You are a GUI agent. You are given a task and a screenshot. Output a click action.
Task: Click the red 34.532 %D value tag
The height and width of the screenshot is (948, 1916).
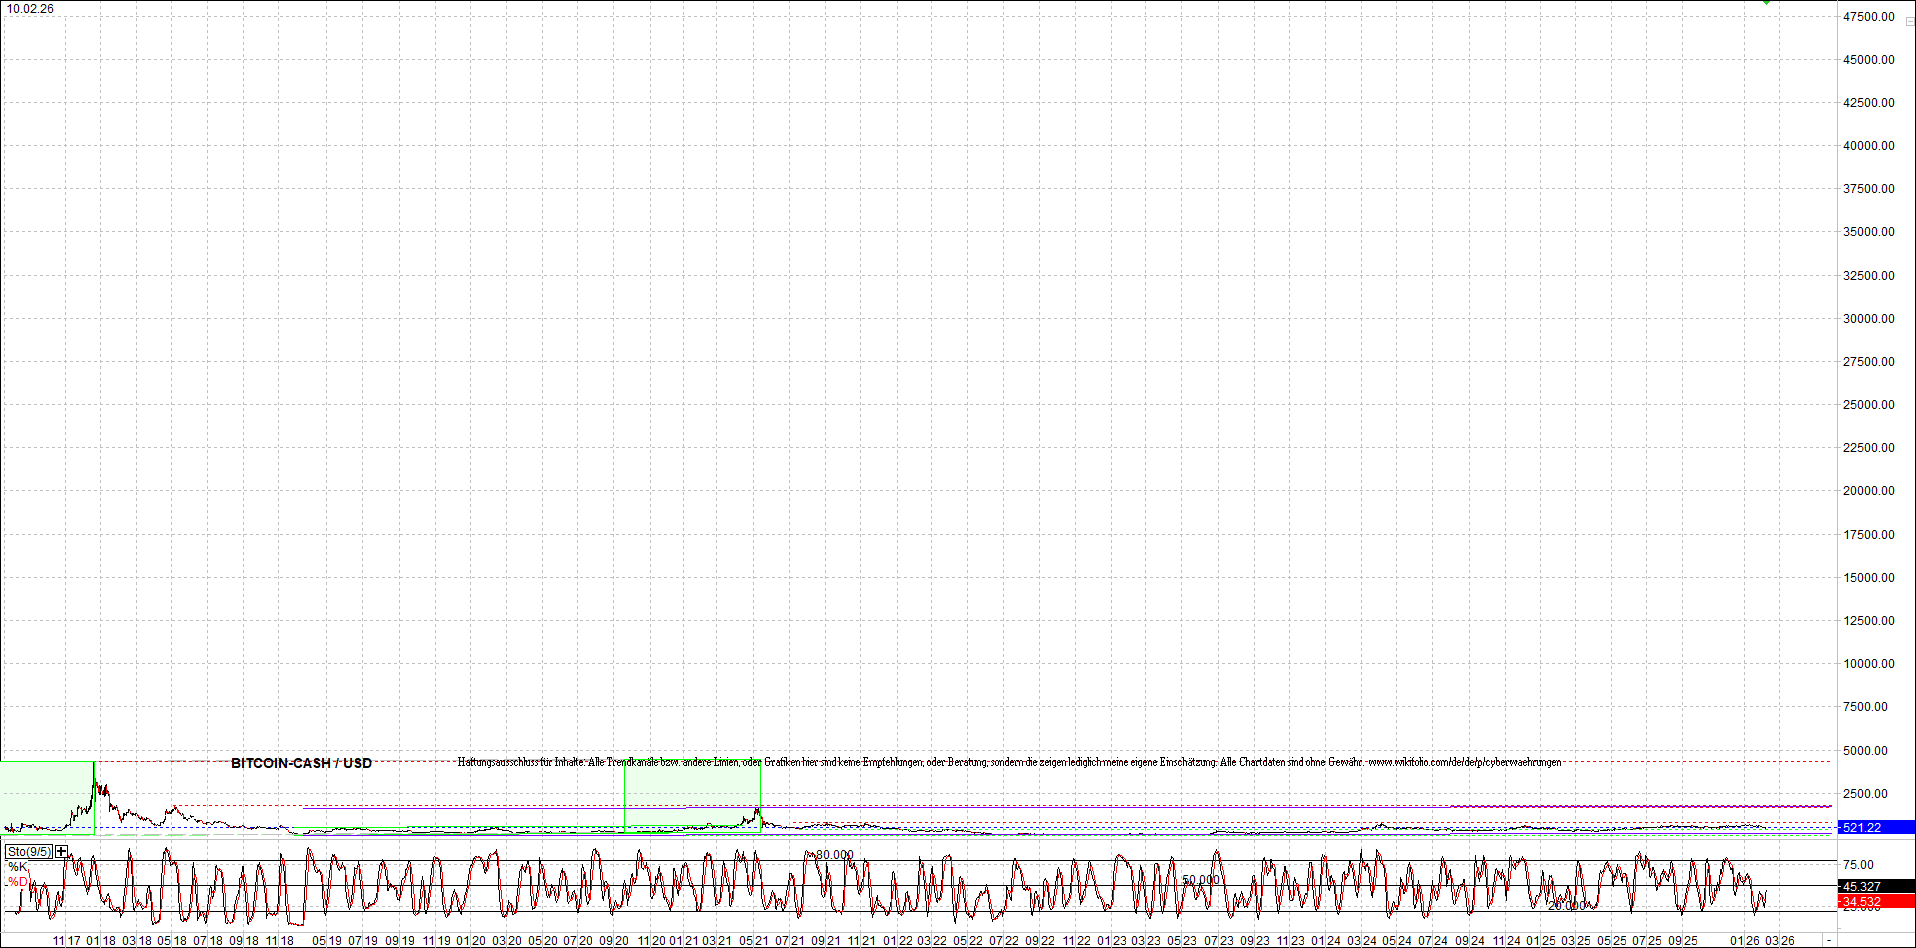(1875, 902)
